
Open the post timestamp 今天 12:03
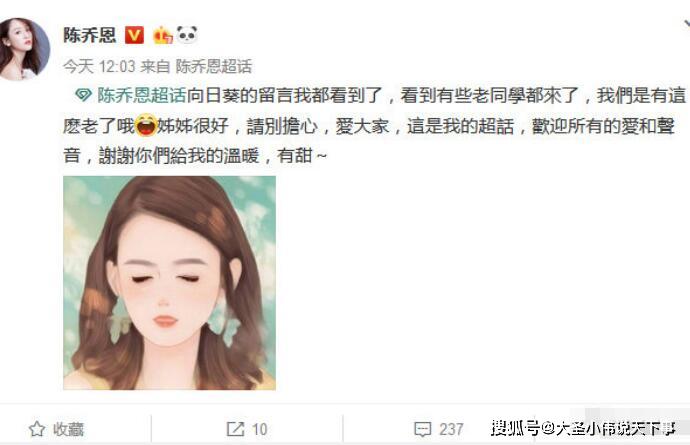coord(99,66)
